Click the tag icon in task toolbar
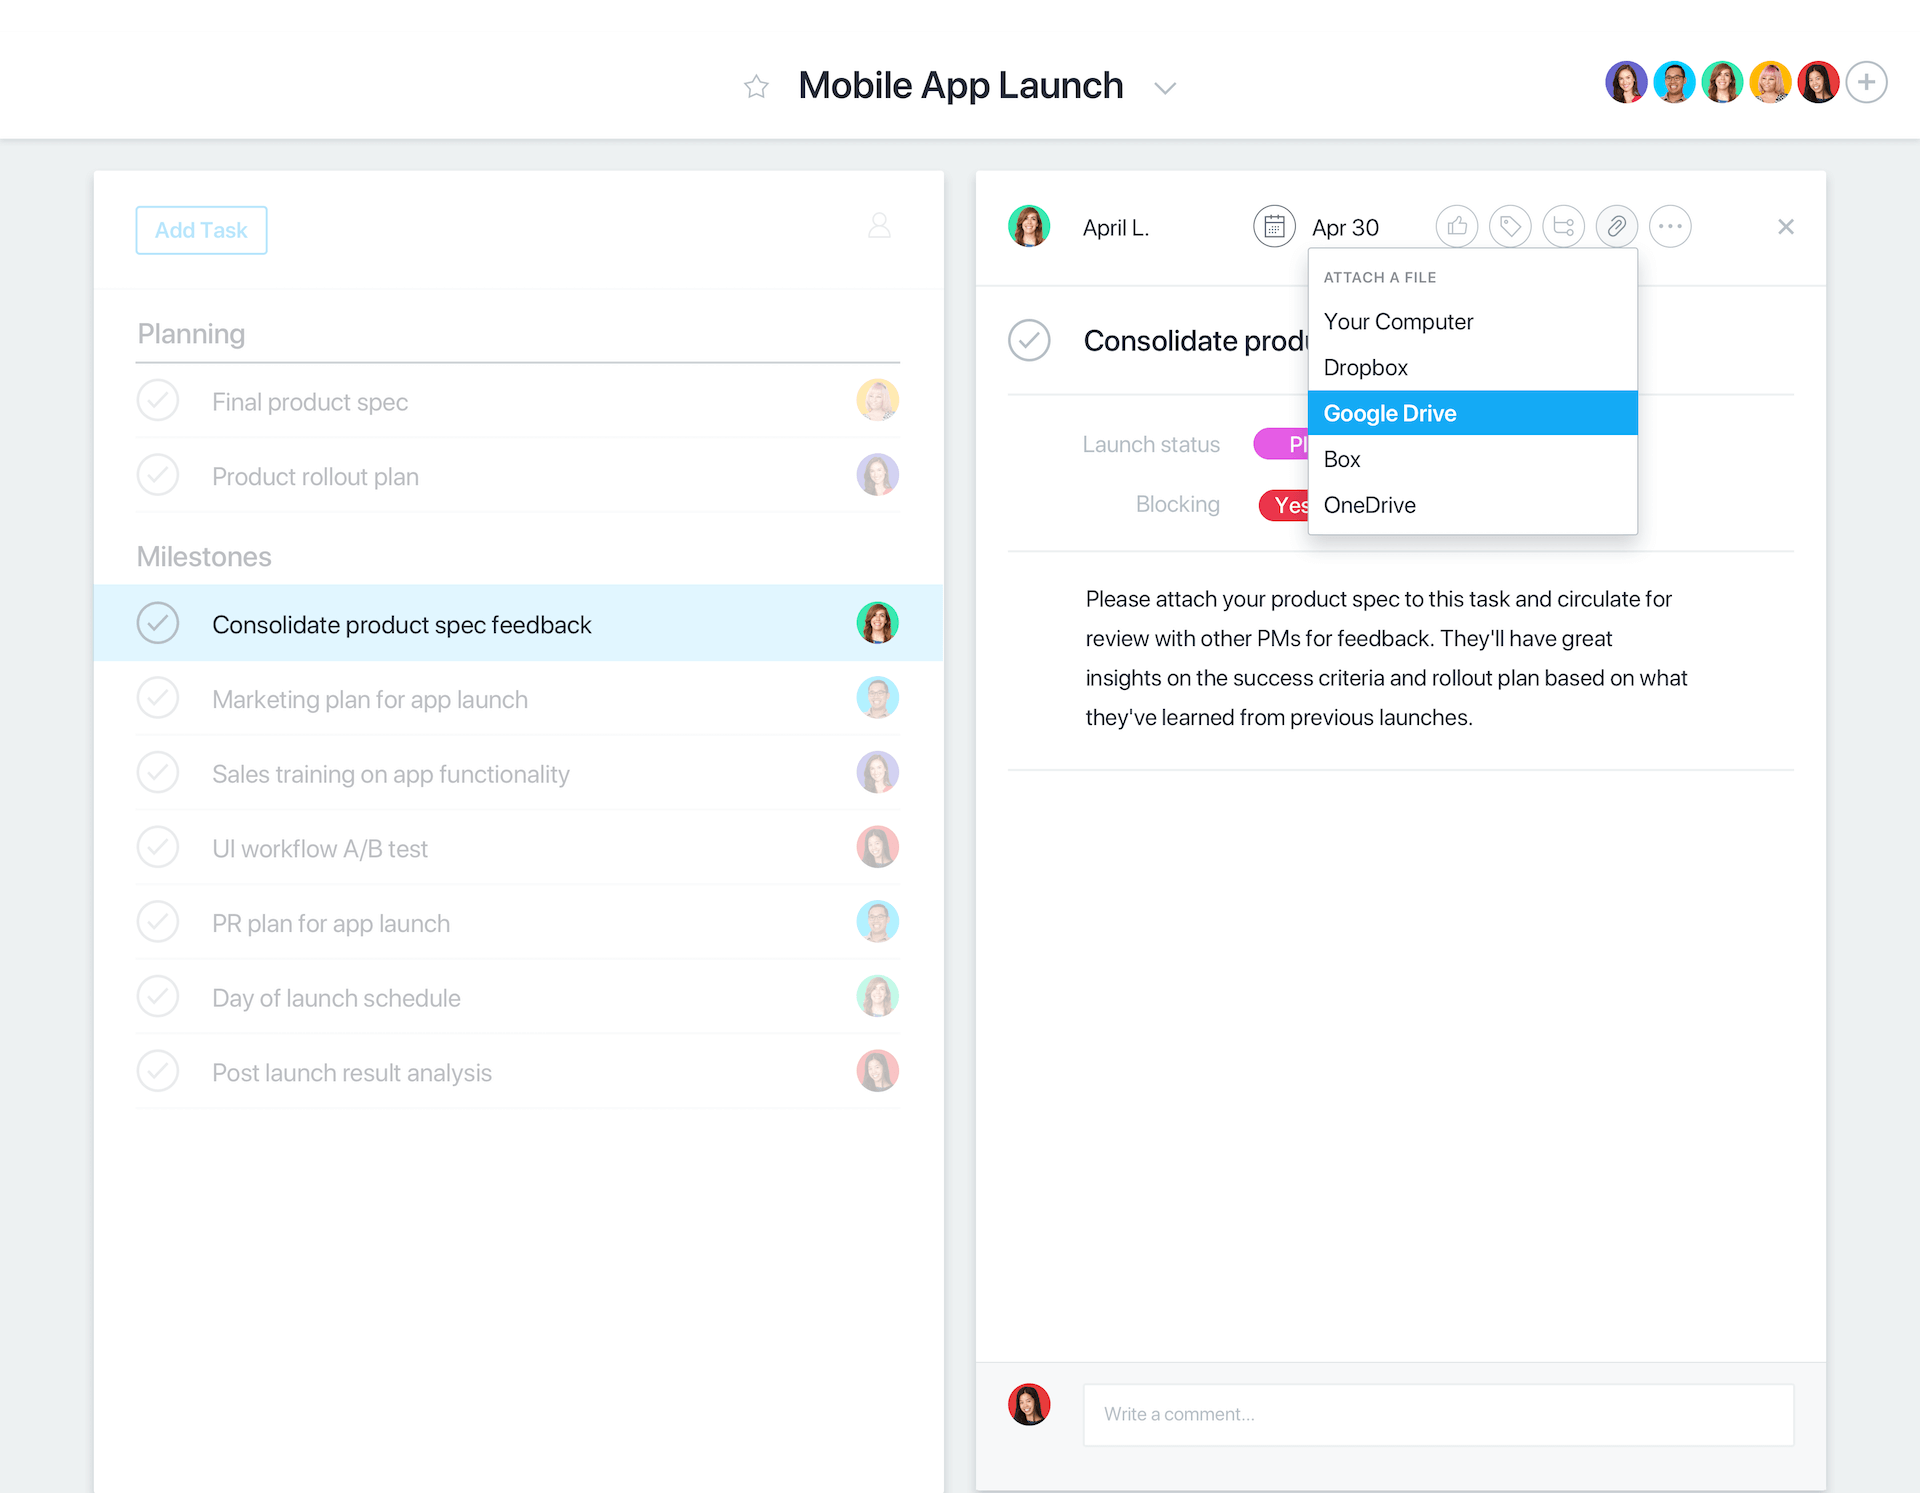Viewport: 1920px width, 1493px height. tap(1510, 227)
